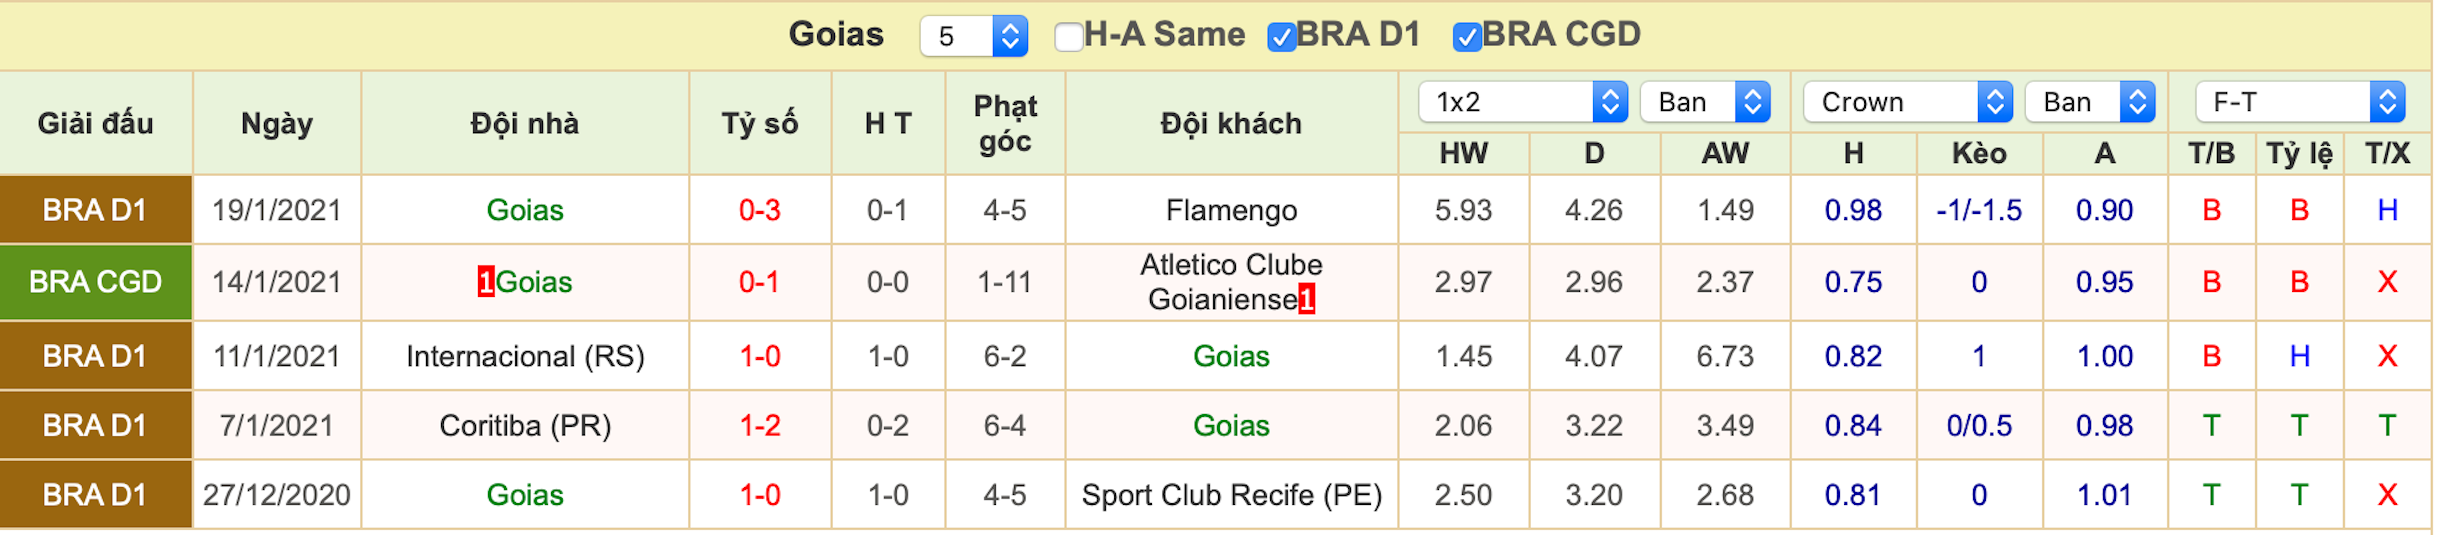This screenshot has height=535, width=2438.
Task: Open the Ban dropdown next to Crown
Action: tap(2090, 102)
